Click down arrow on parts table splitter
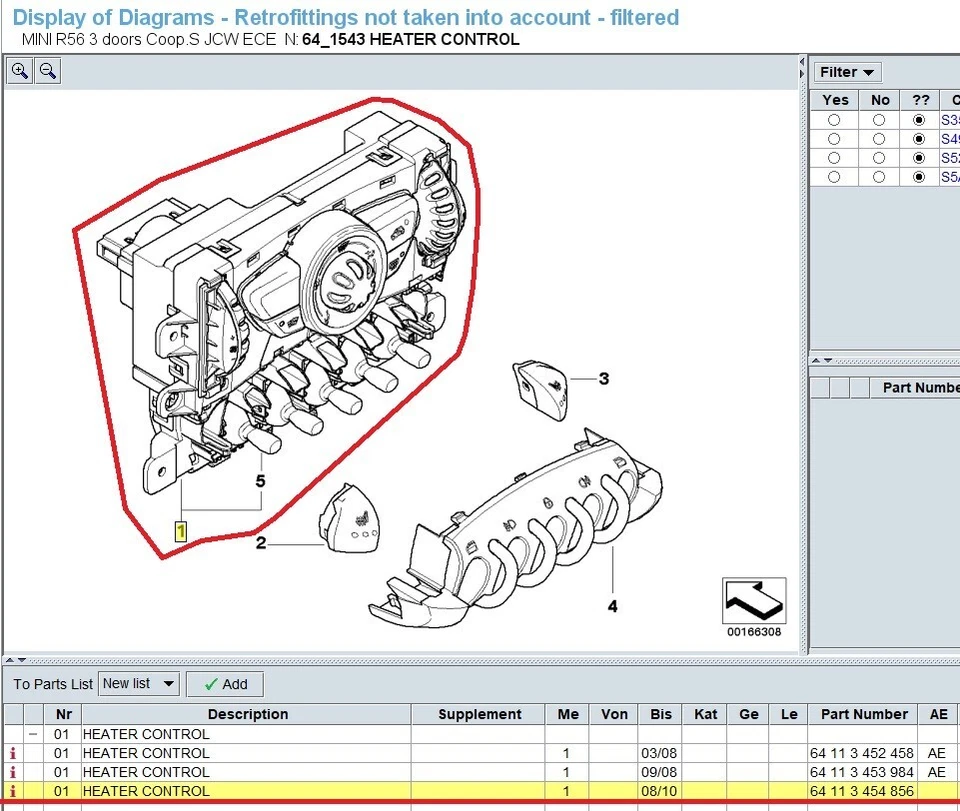 point(22,660)
